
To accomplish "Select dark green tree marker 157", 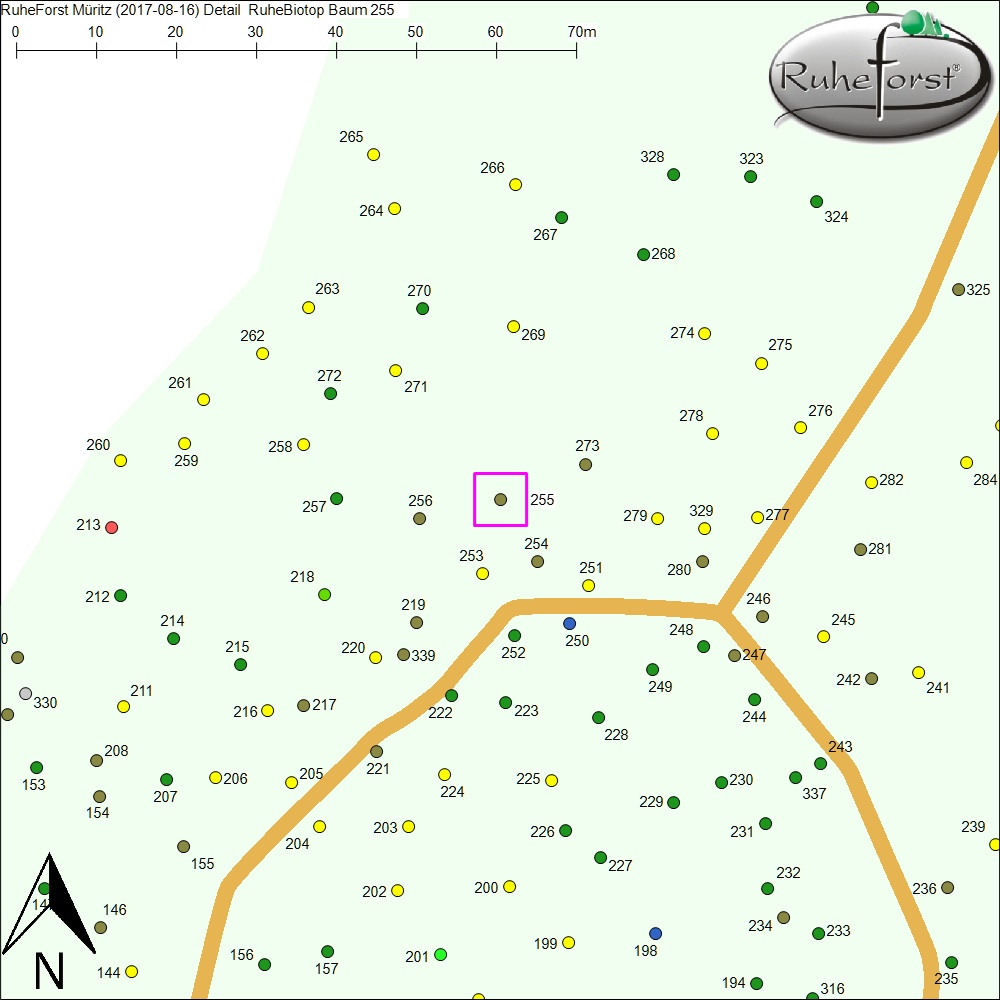I will tap(327, 951).
